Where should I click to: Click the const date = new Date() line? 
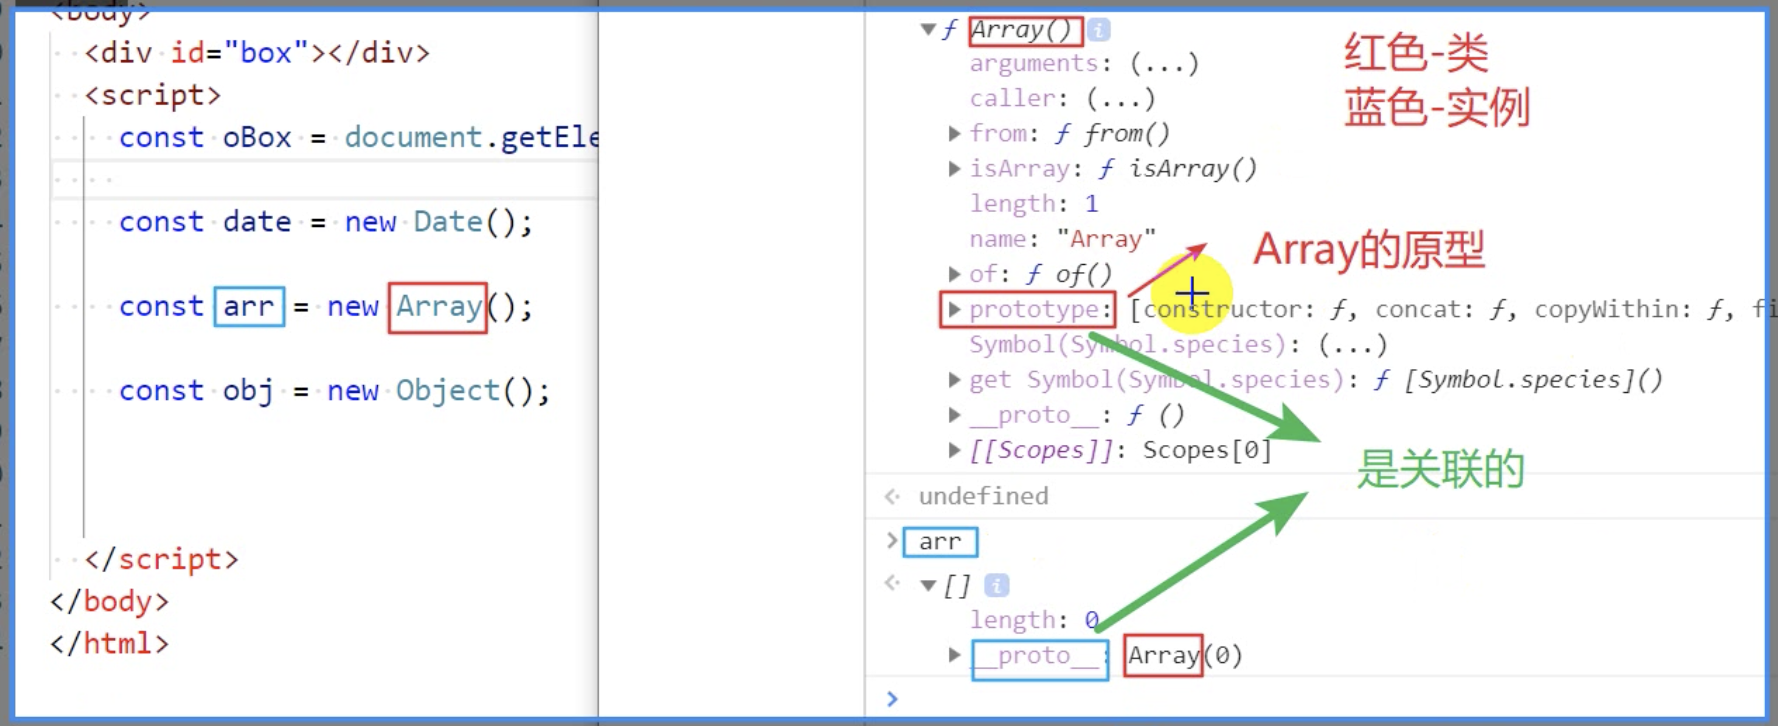point(326,221)
